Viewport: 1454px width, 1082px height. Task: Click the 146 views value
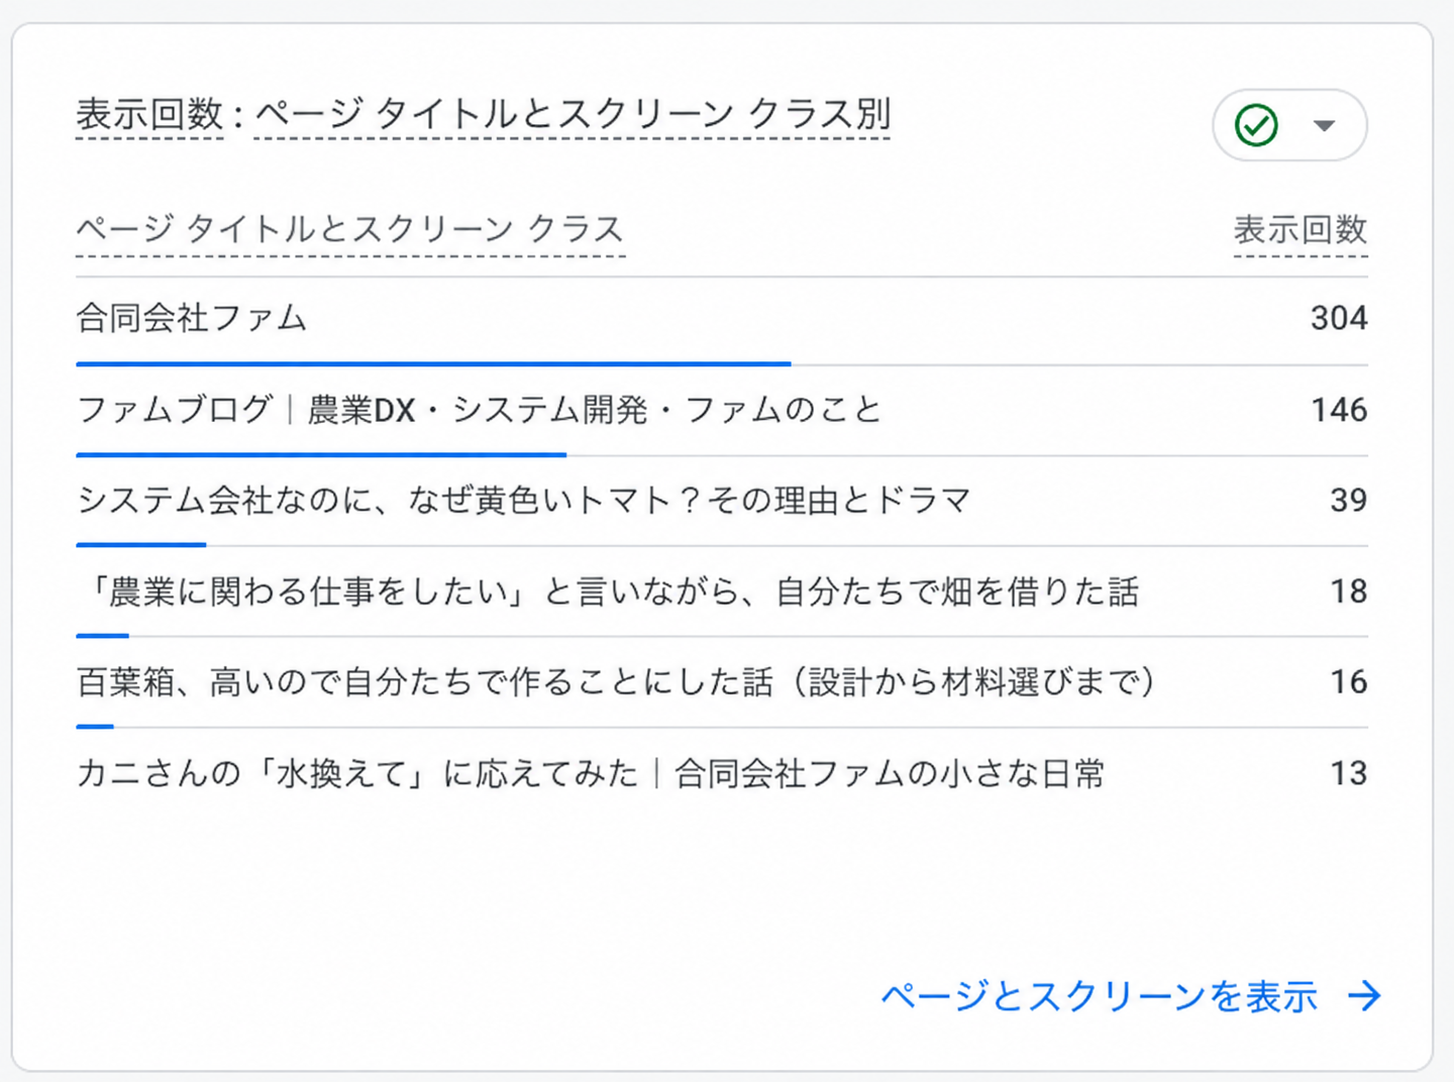point(1339,410)
